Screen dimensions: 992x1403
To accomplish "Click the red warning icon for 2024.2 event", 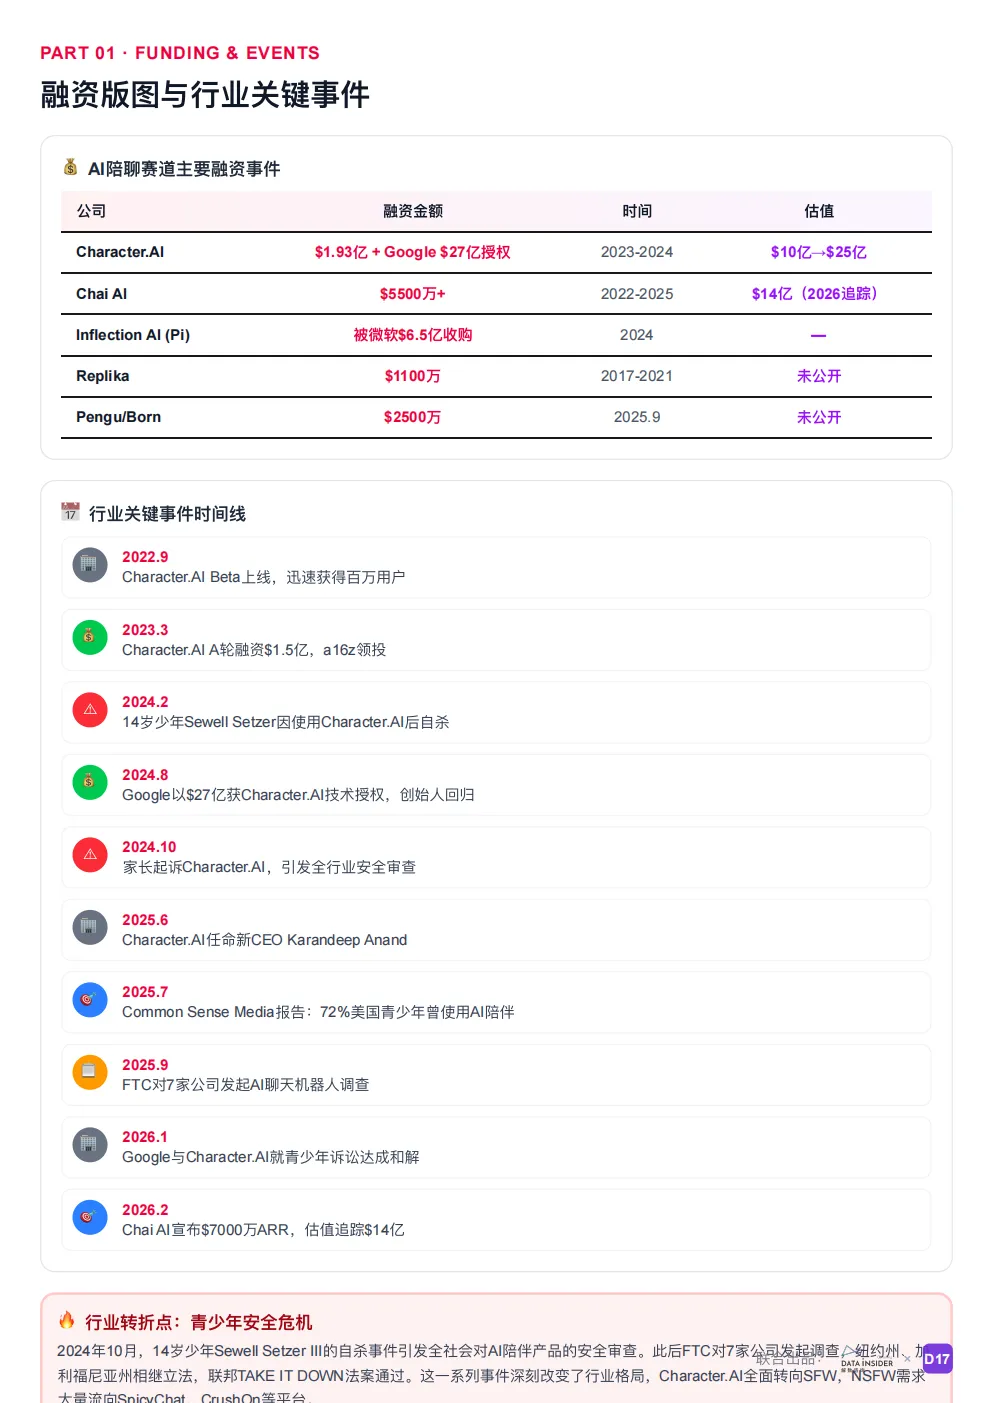I will tap(90, 710).
